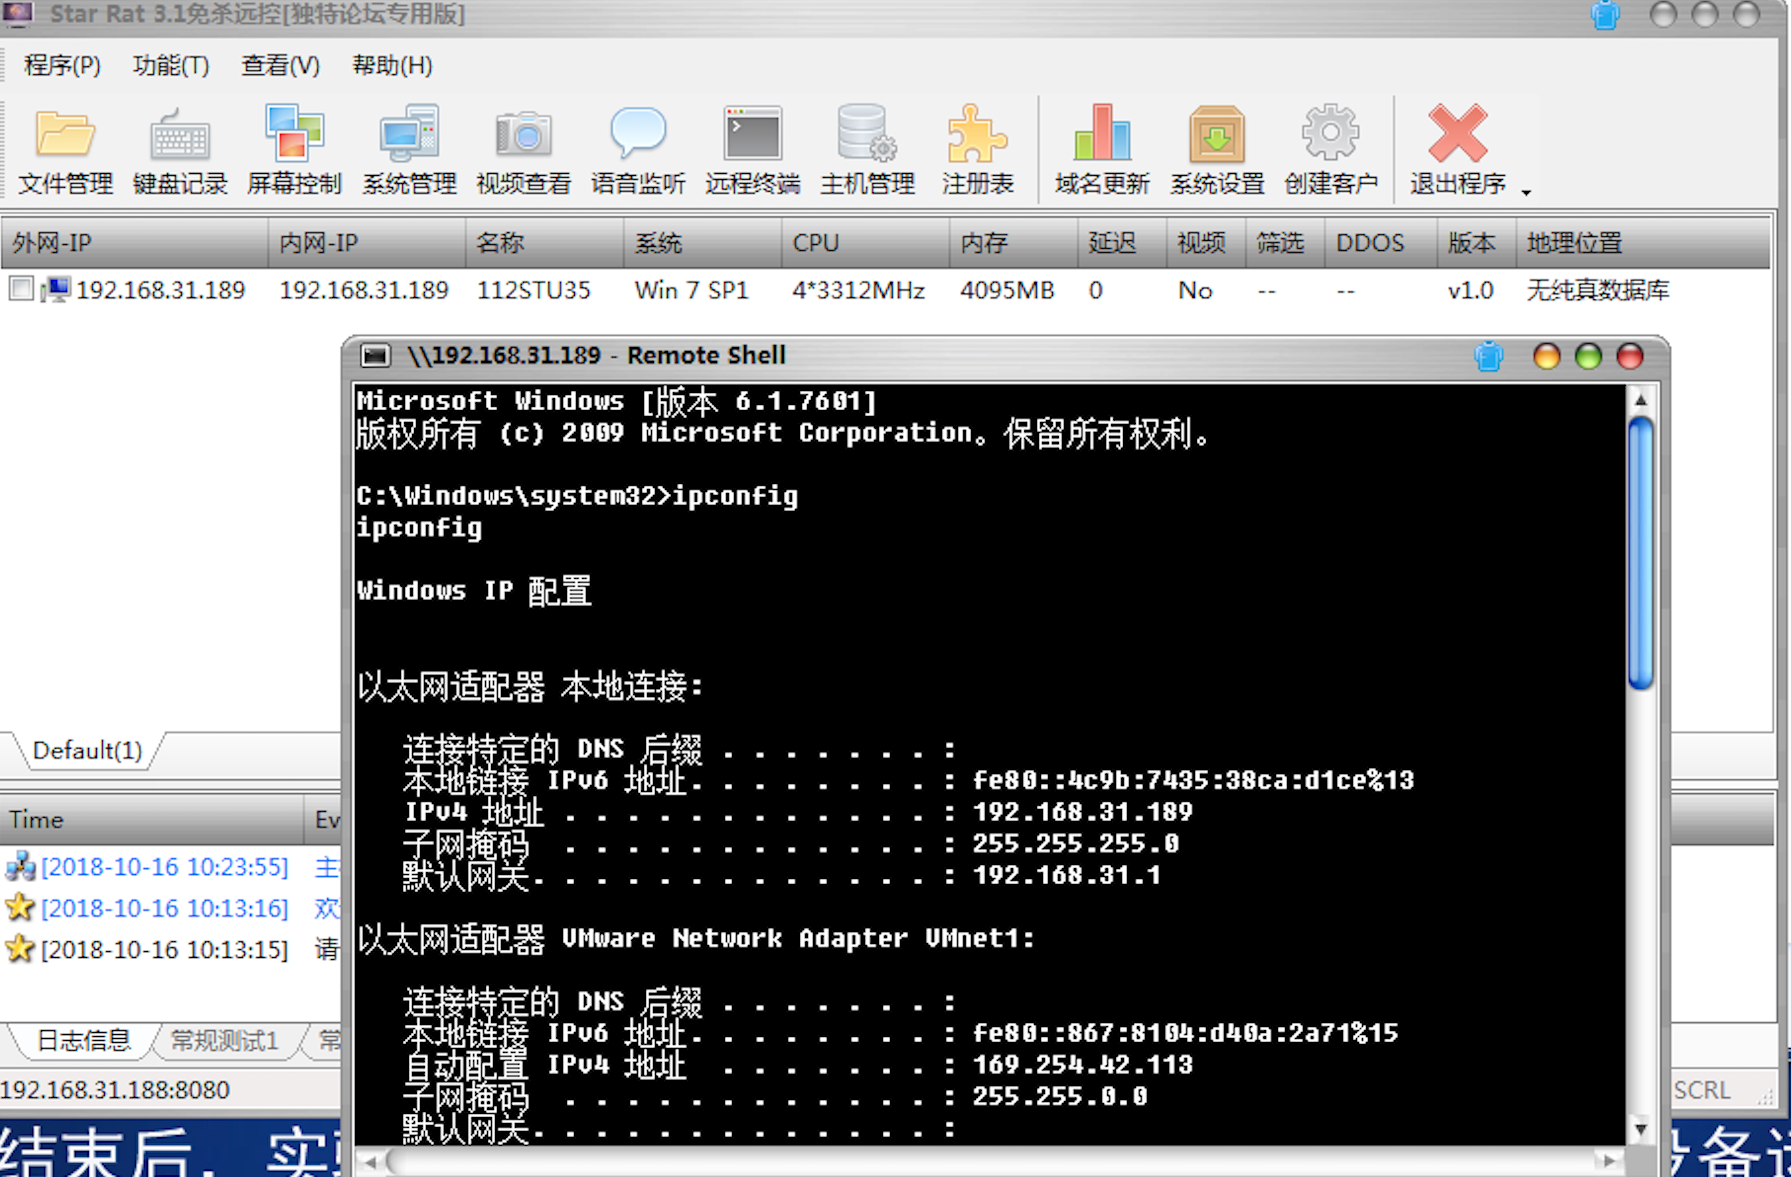
Task: Open the 屏幕控制 screen control tool
Action: (294, 150)
